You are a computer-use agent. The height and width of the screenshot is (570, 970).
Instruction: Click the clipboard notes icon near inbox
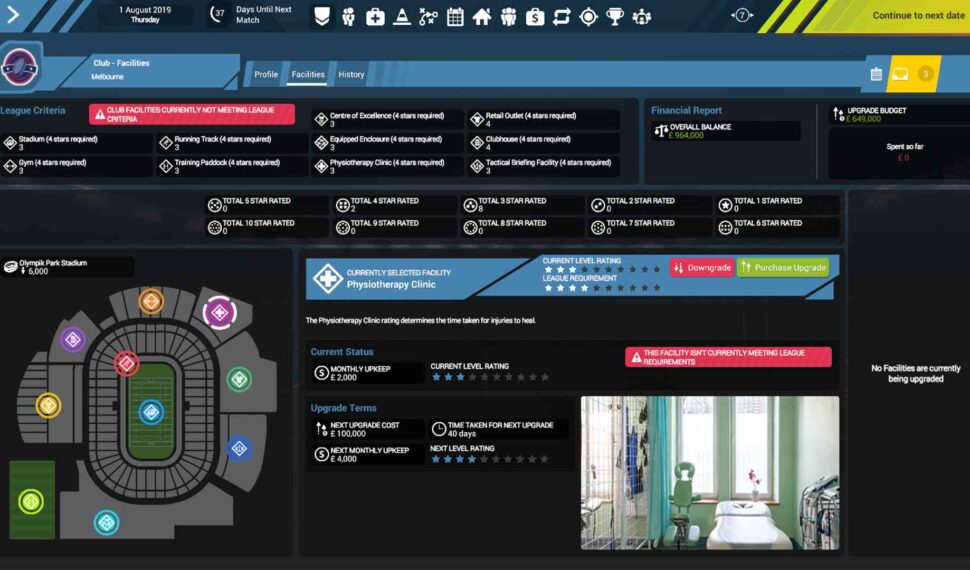click(876, 74)
